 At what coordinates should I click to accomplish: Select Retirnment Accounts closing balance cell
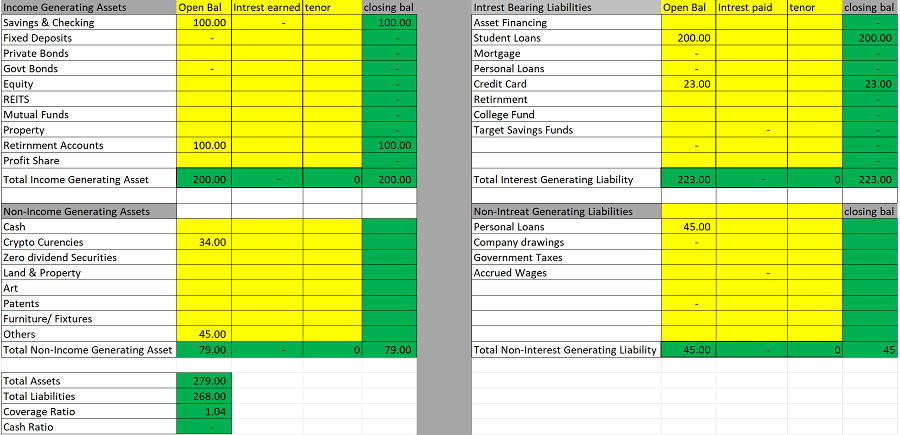[x=387, y=145]
